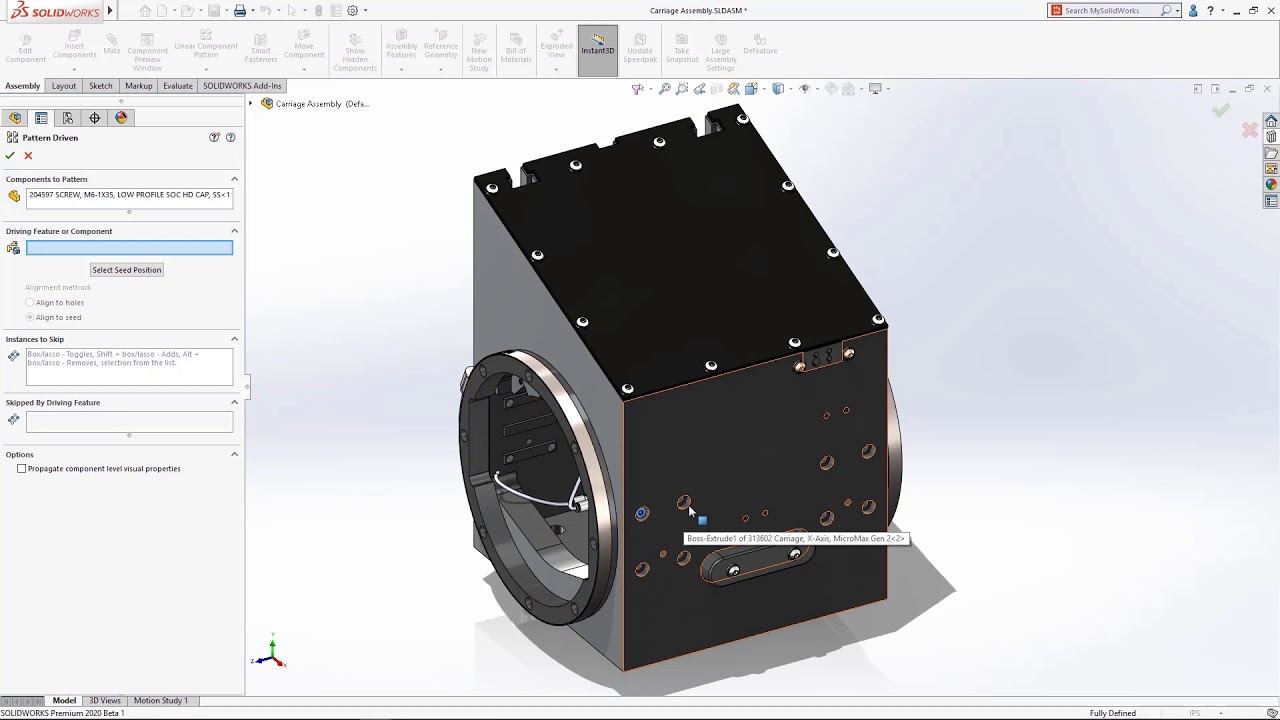
Task: Open the Options gear icon
Action: (x=352, y=11)
